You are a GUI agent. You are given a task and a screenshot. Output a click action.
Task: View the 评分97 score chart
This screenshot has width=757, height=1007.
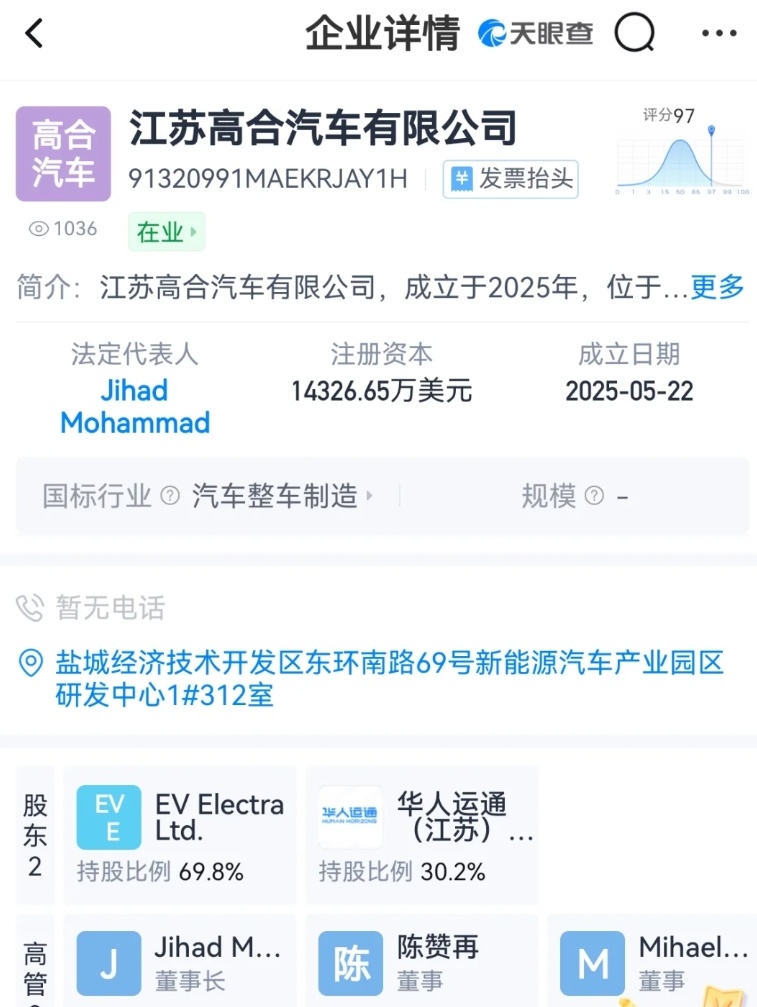682,152
